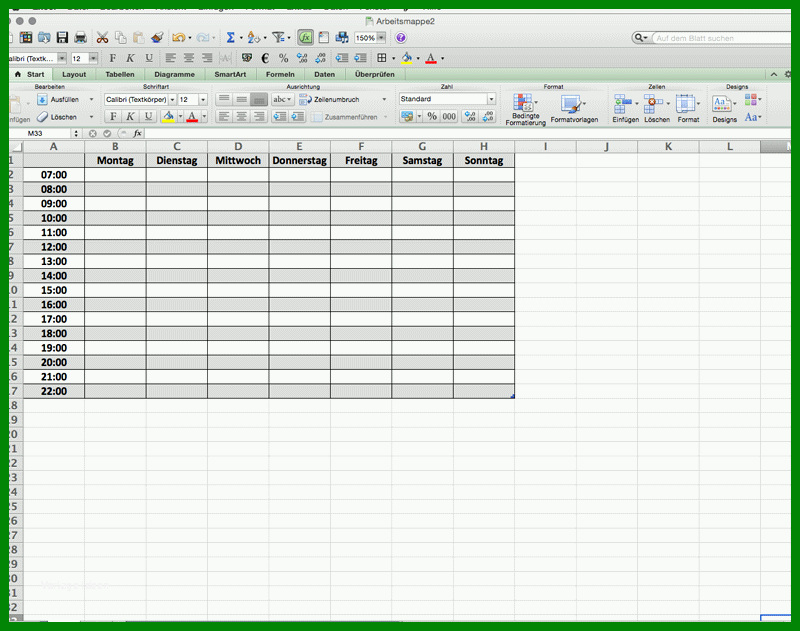This screenshot has height=631, width=800.
Task: Apply the format painter brush
Action: (157, 37)
